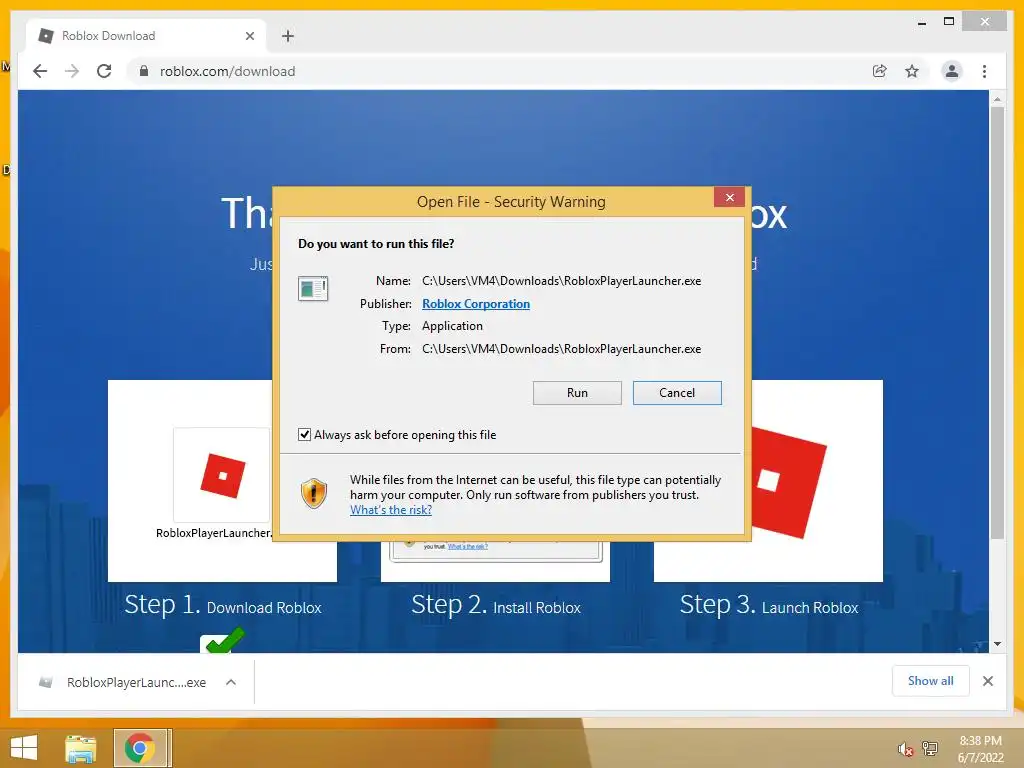Click the Step 2. Install Roblox text

coord(496,605)
